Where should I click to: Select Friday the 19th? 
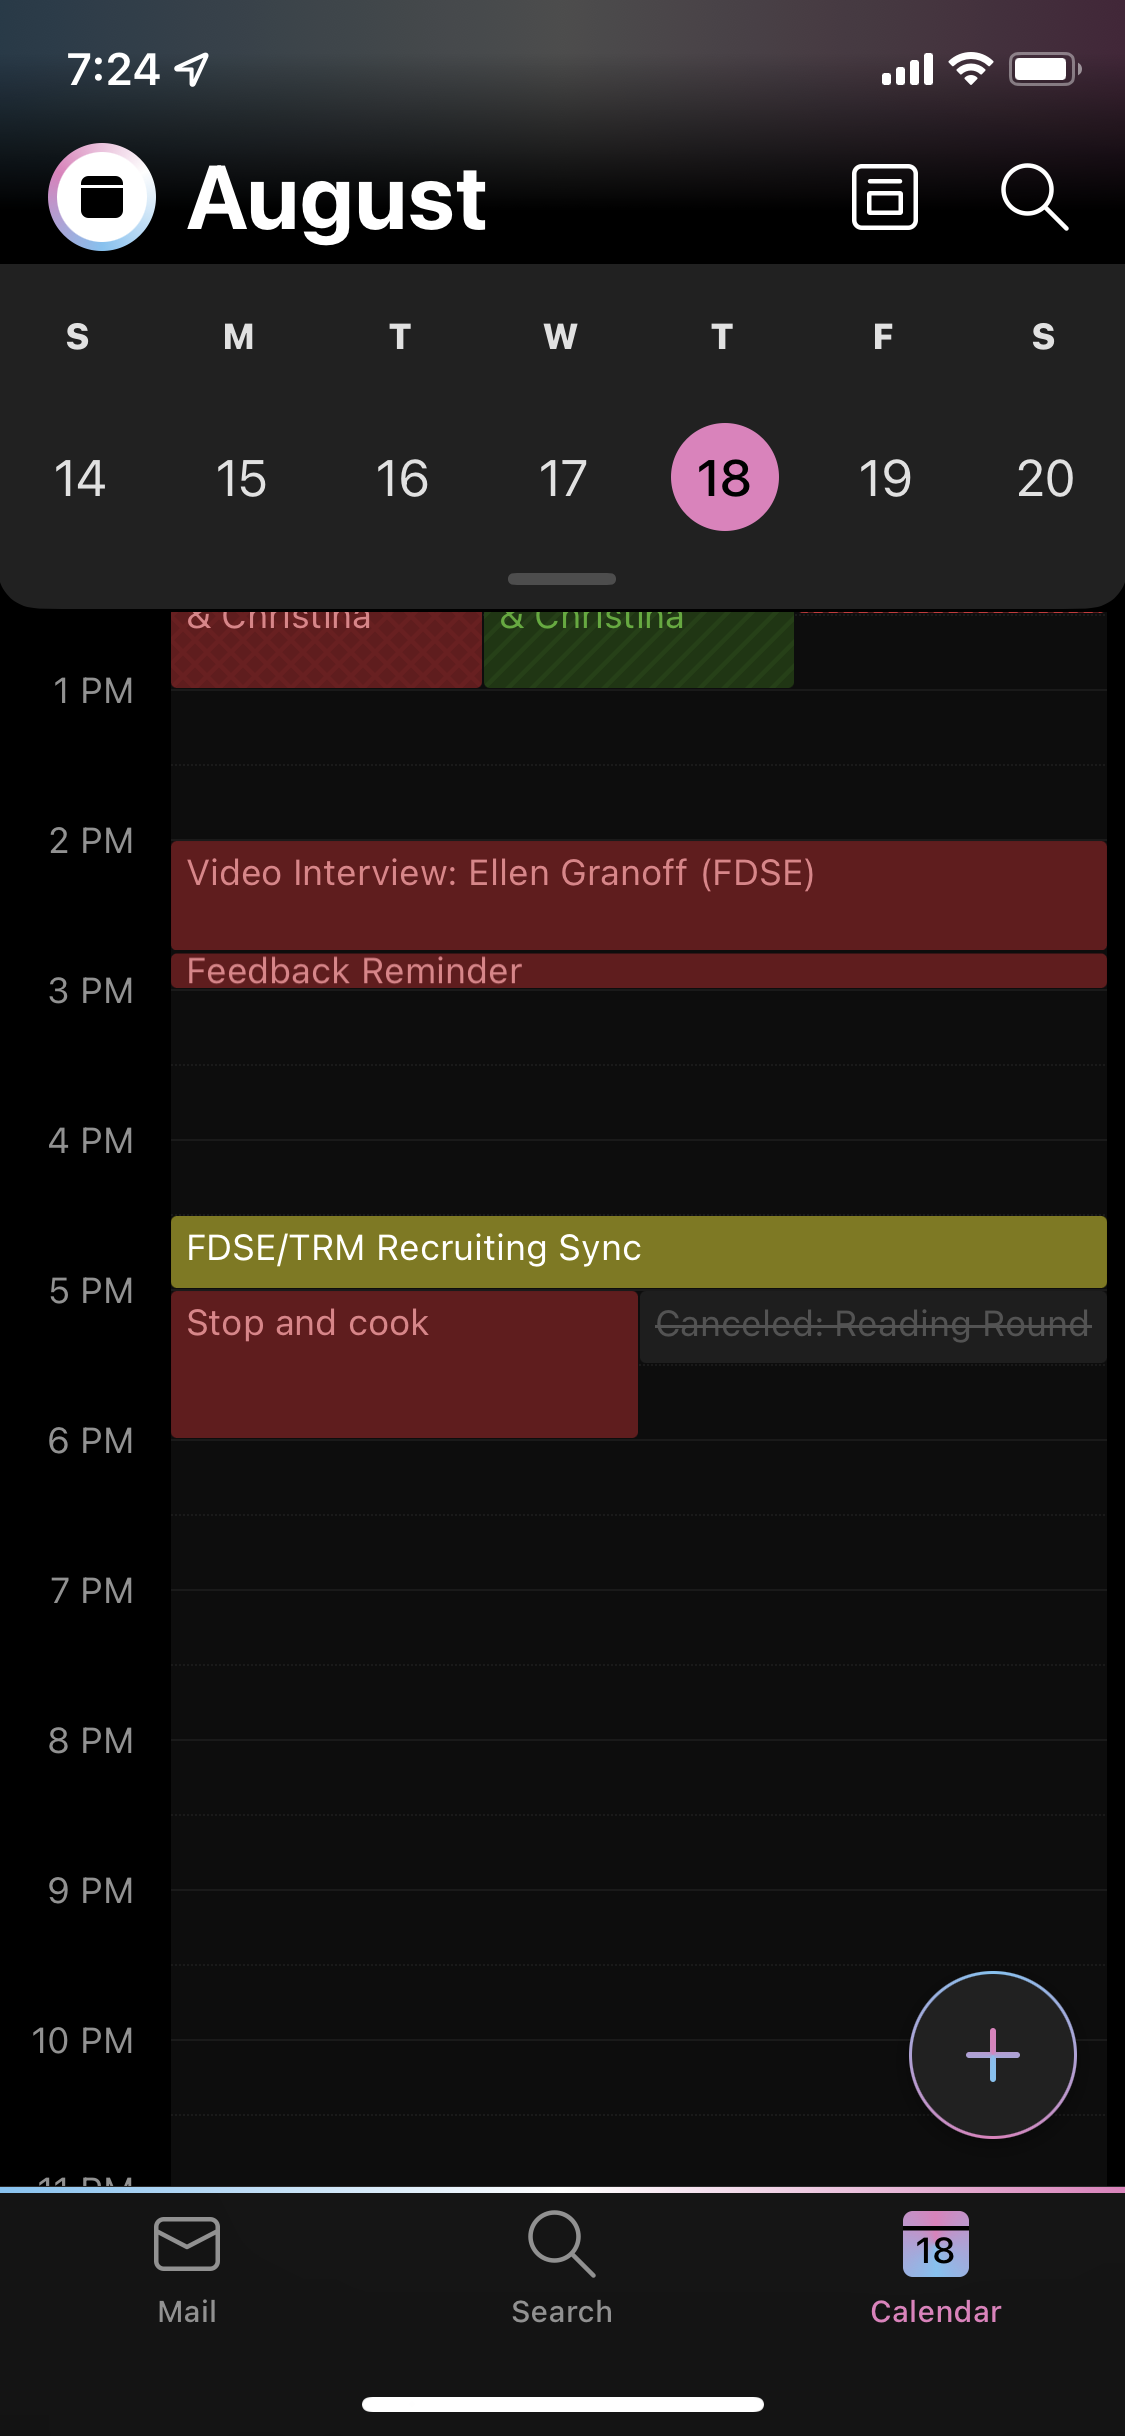click(885, 478)
